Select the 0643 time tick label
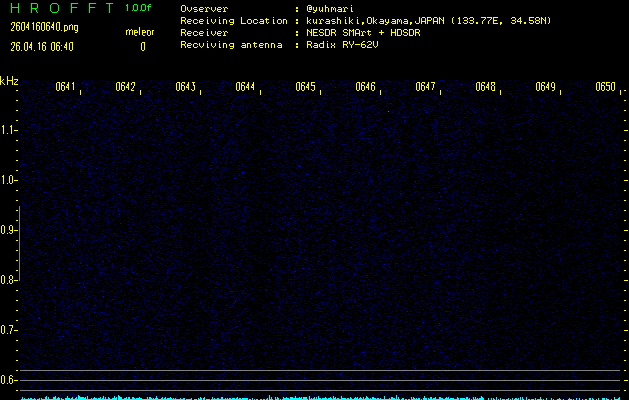Screen dimensions: 629x400 click(185, 87)
